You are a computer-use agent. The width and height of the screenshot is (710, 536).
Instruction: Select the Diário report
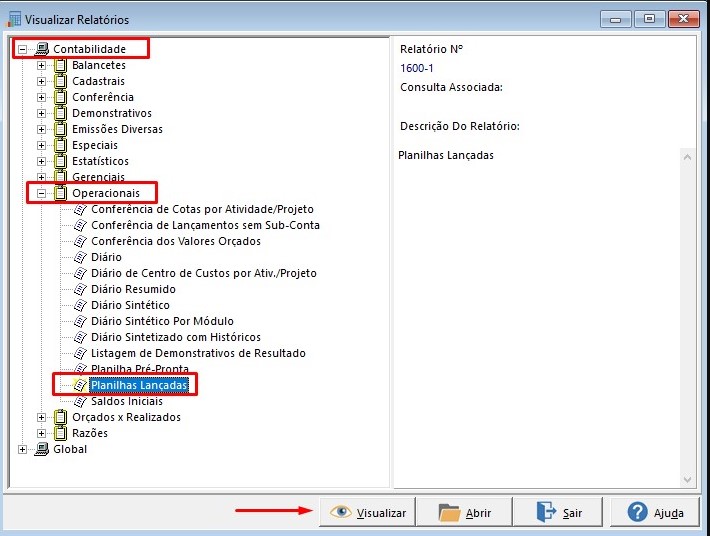106,257
